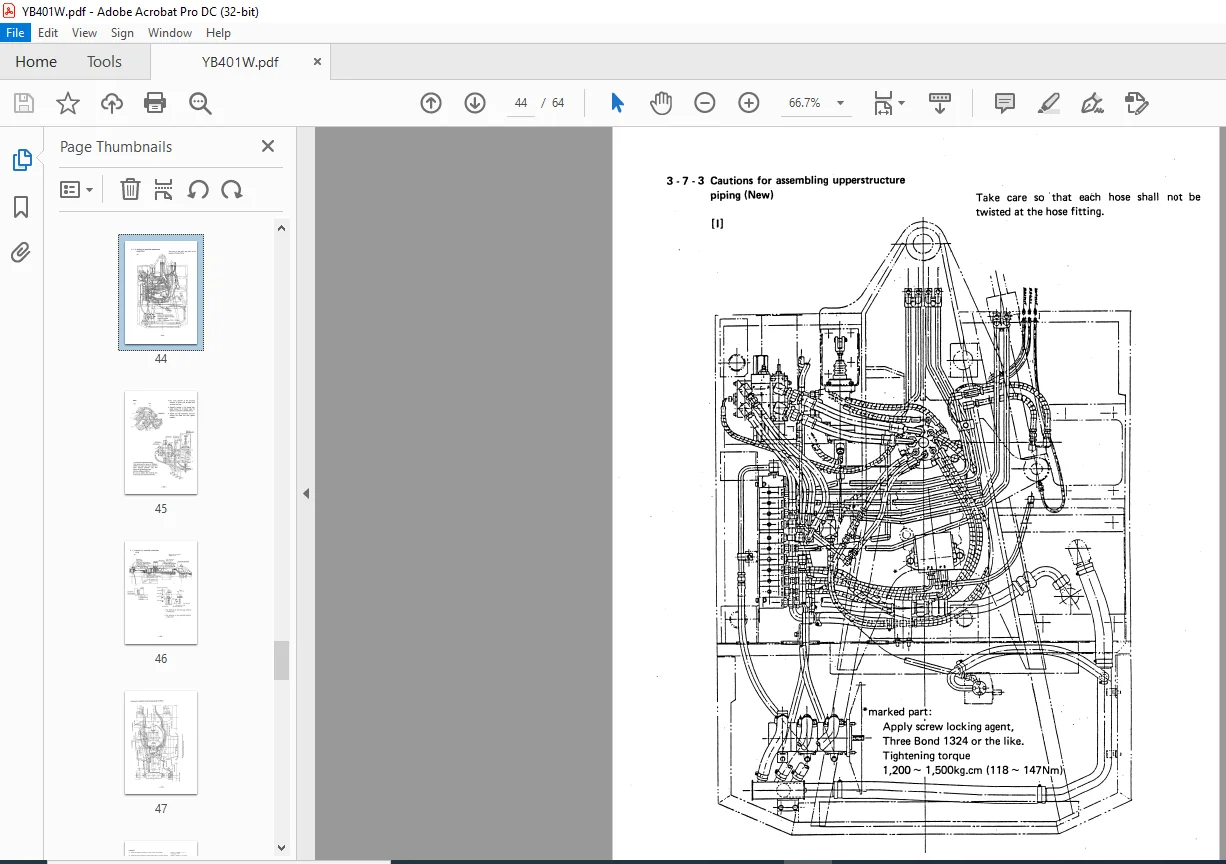Open thumbnail options menu dropdown
The image size is (1226, 864).
[77, 189]
